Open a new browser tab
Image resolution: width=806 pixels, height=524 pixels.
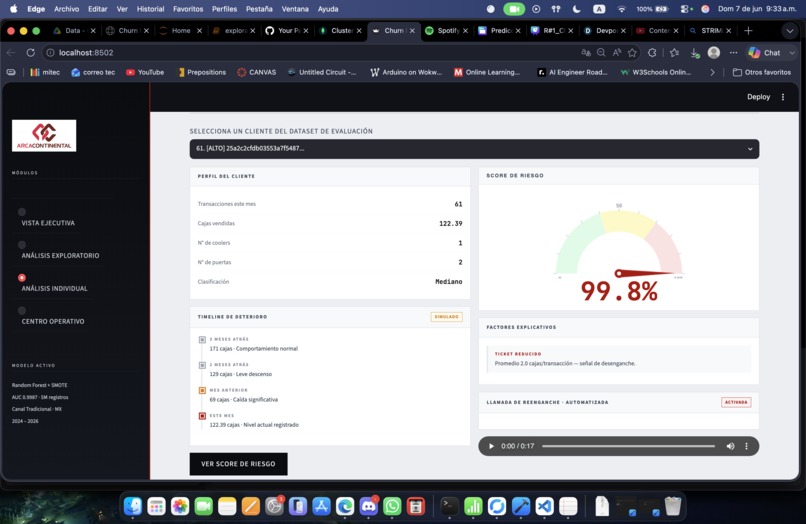[x=748, y=31]
